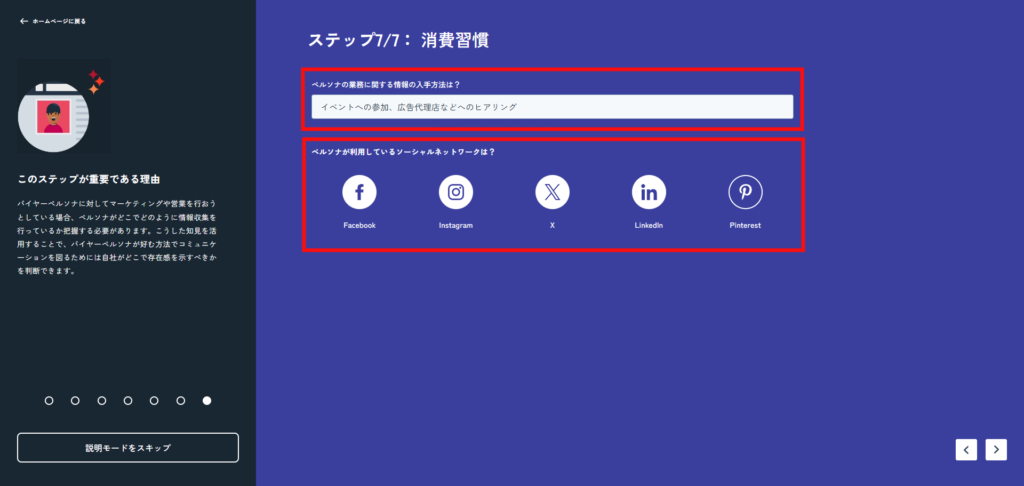This screenshot has height=486, width=1024.
Task: Click the LinkedIn text label
Action: click(648, 225)
